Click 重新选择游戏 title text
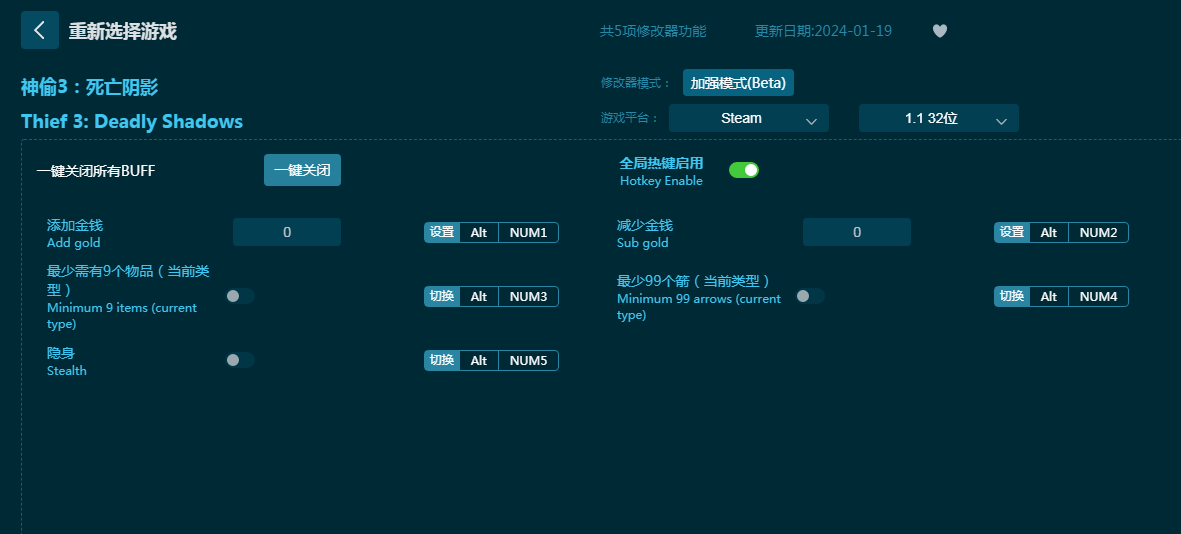This screenshot has height=534, width=1181. coord(123,31)
